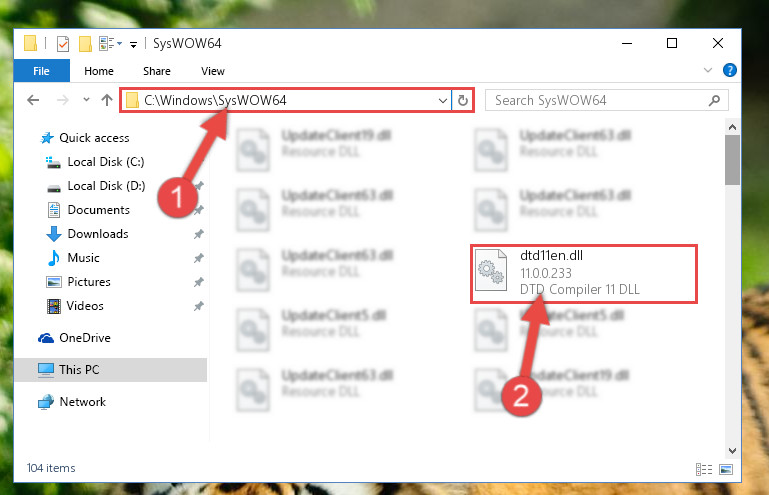The height and width of the screenshot is (495, 769).
Task: Click the Back navigation arrow
Action: (x=33, y=100)
